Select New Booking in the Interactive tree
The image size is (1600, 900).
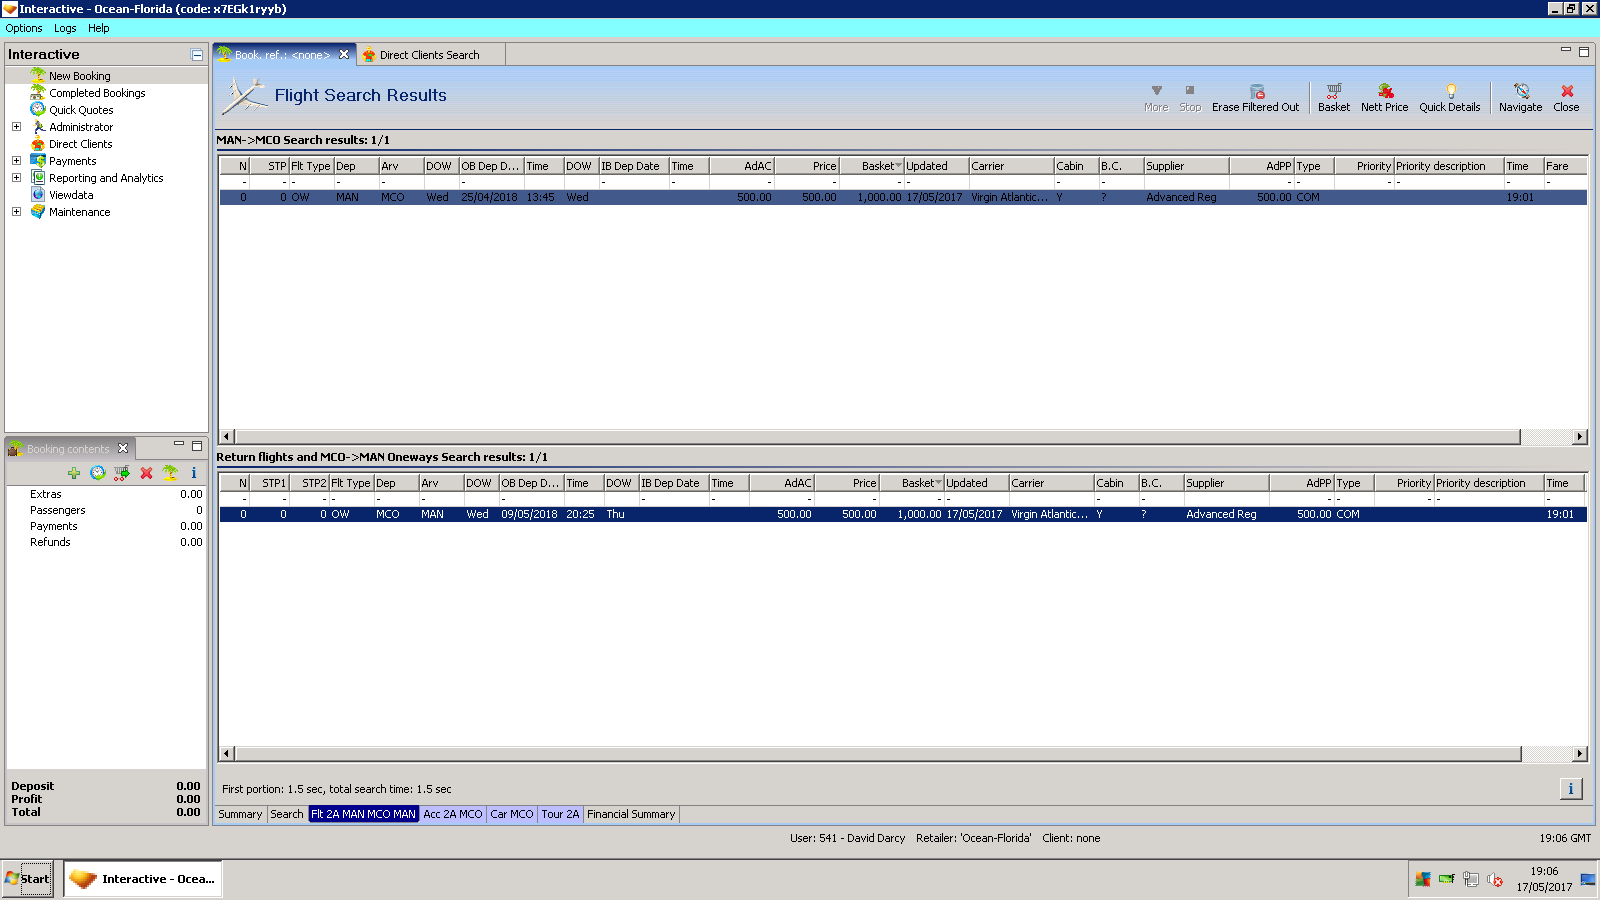click(80, 76)
